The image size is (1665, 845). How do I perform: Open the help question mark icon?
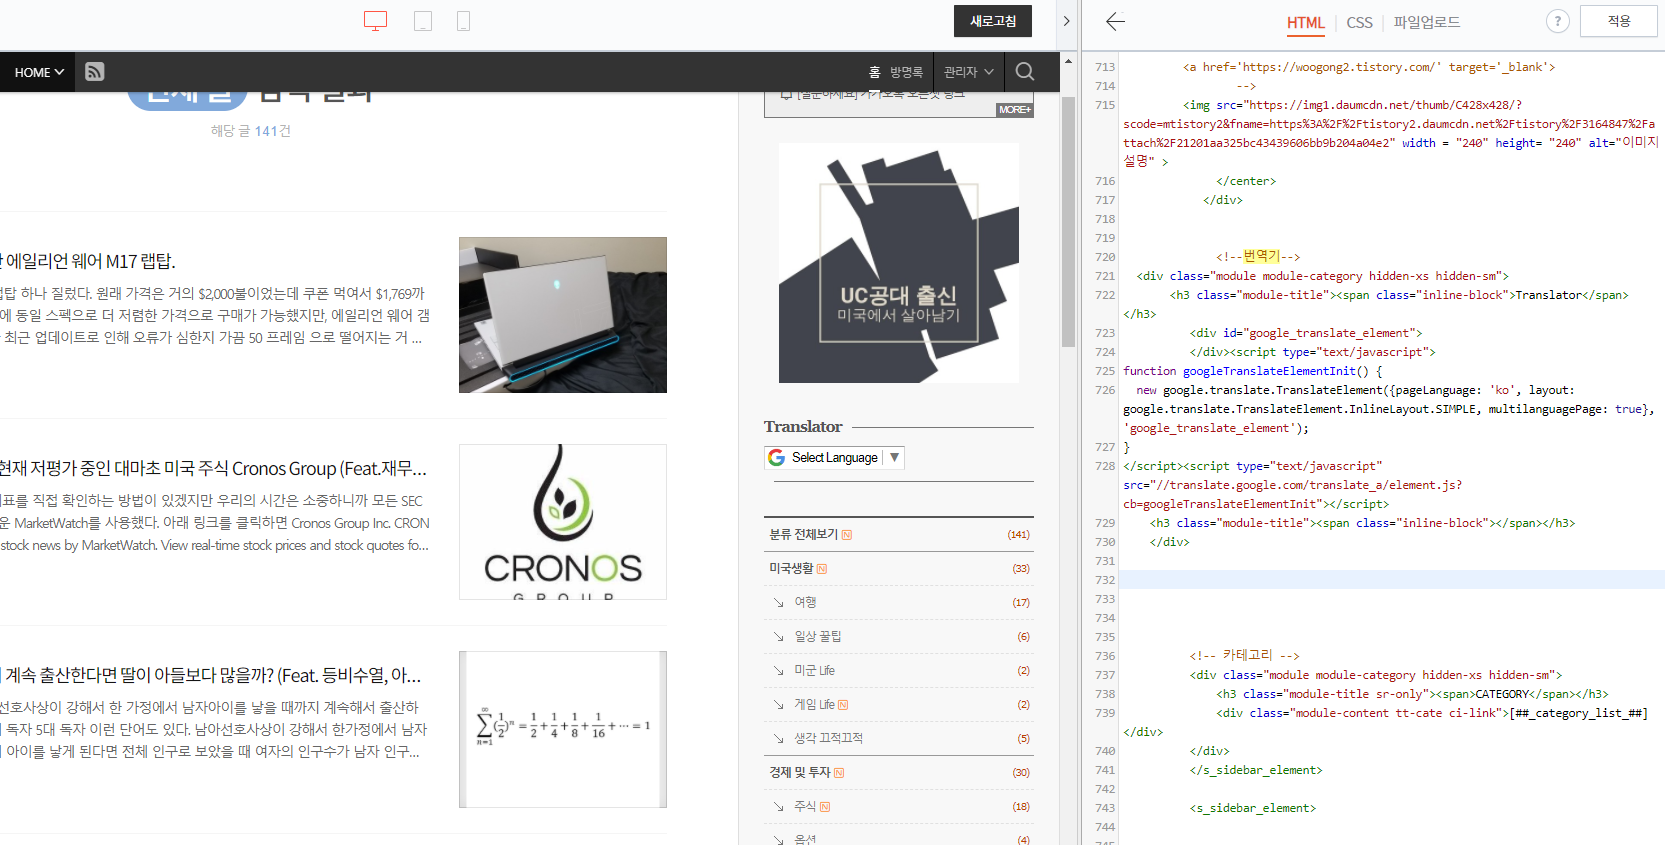(1557, 21)
